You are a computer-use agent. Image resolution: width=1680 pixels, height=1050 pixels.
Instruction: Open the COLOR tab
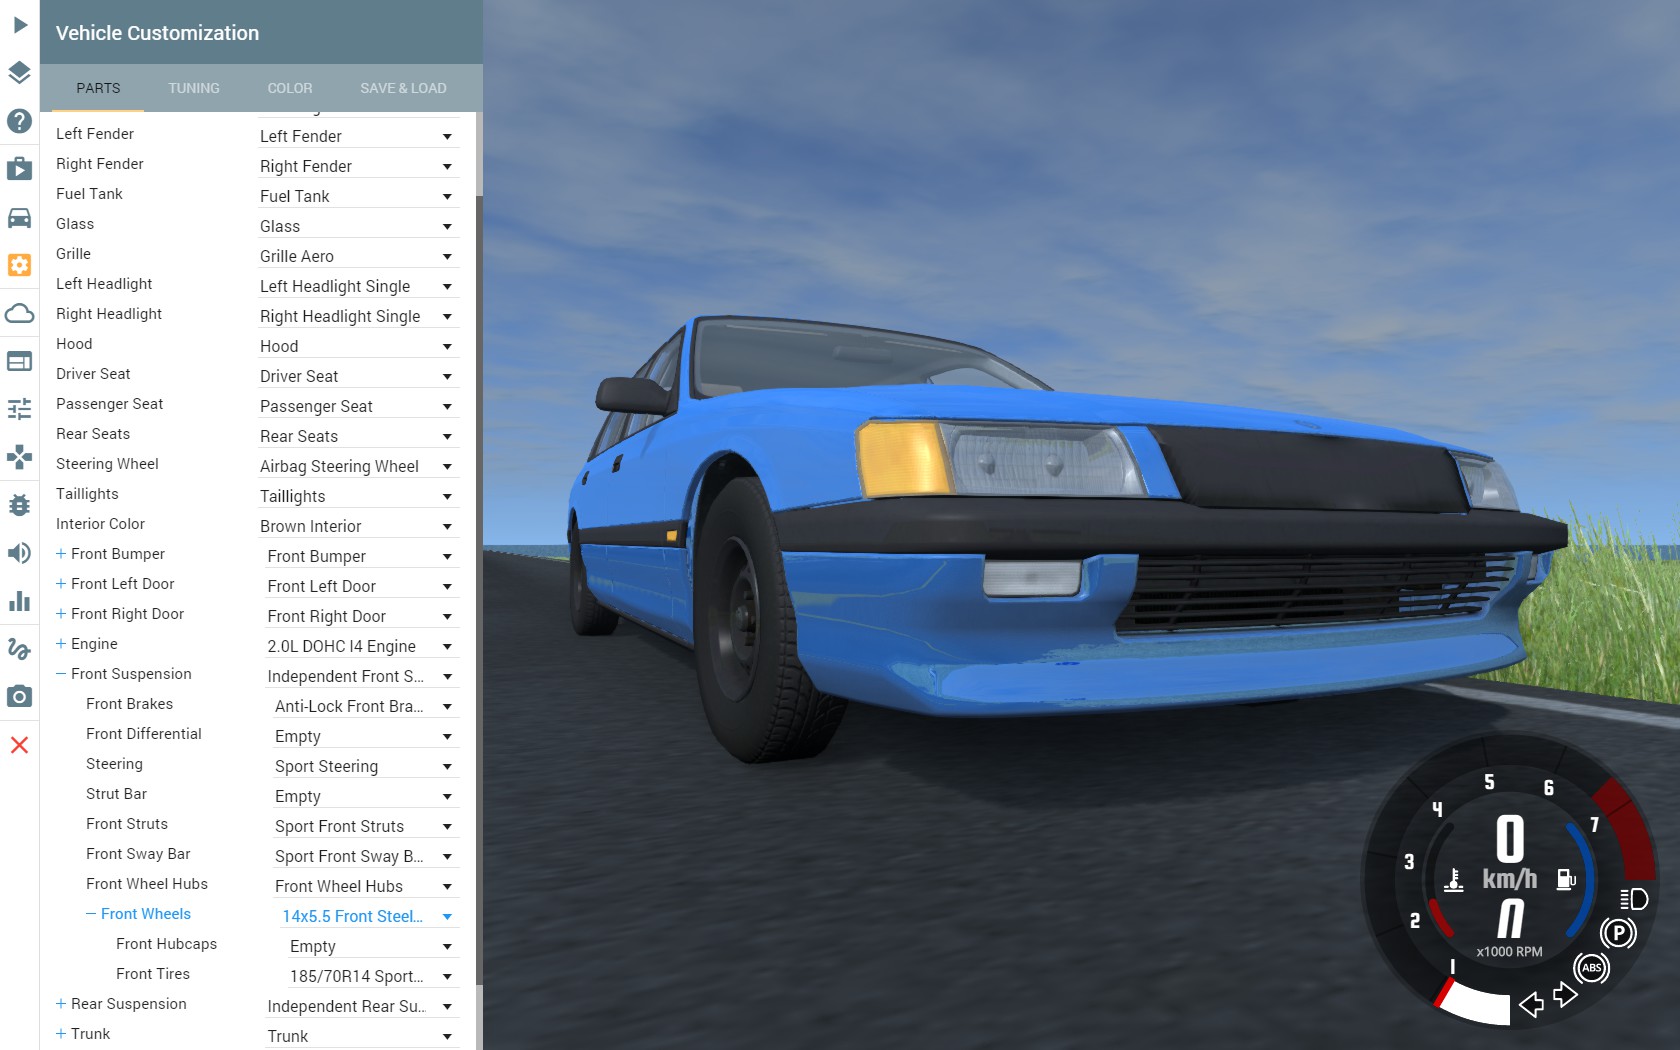pos(290,88)
